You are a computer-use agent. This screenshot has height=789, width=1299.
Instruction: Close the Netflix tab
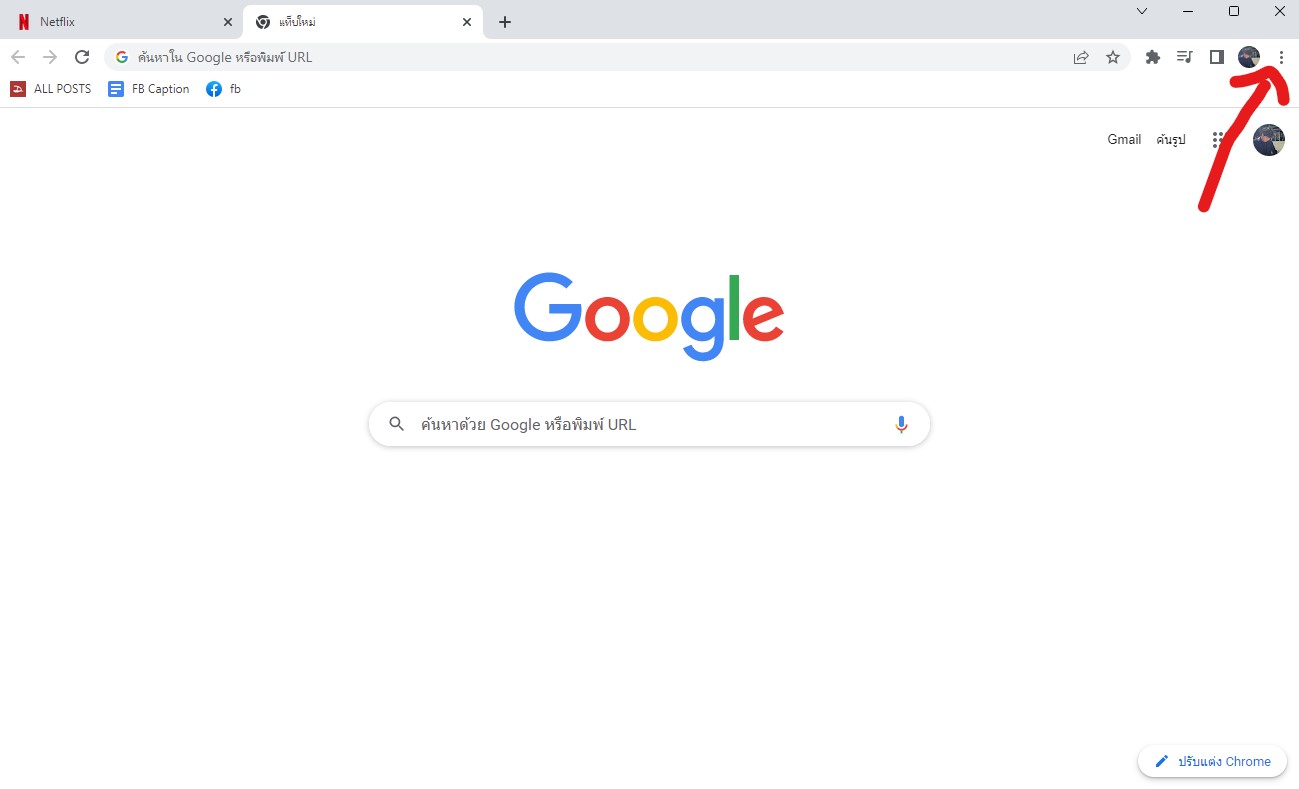(x=227, y=22)
